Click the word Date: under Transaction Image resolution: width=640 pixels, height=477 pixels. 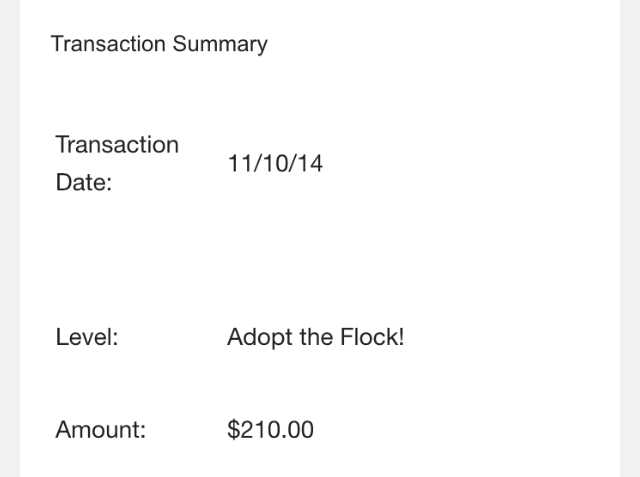click(x=84, y=182)
